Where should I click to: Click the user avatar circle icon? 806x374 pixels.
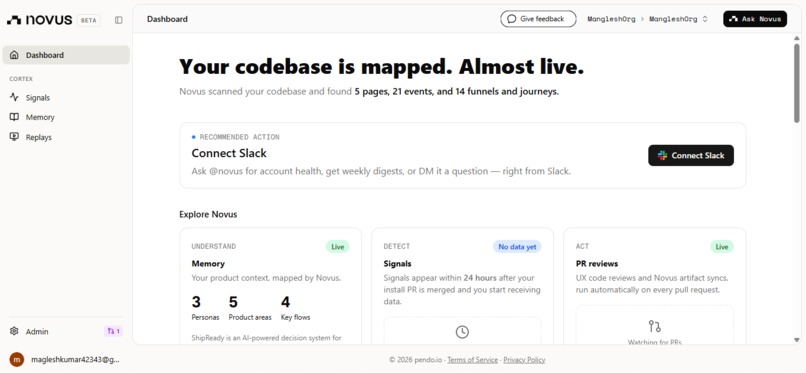pyautogui.click(x=17, y=360)
